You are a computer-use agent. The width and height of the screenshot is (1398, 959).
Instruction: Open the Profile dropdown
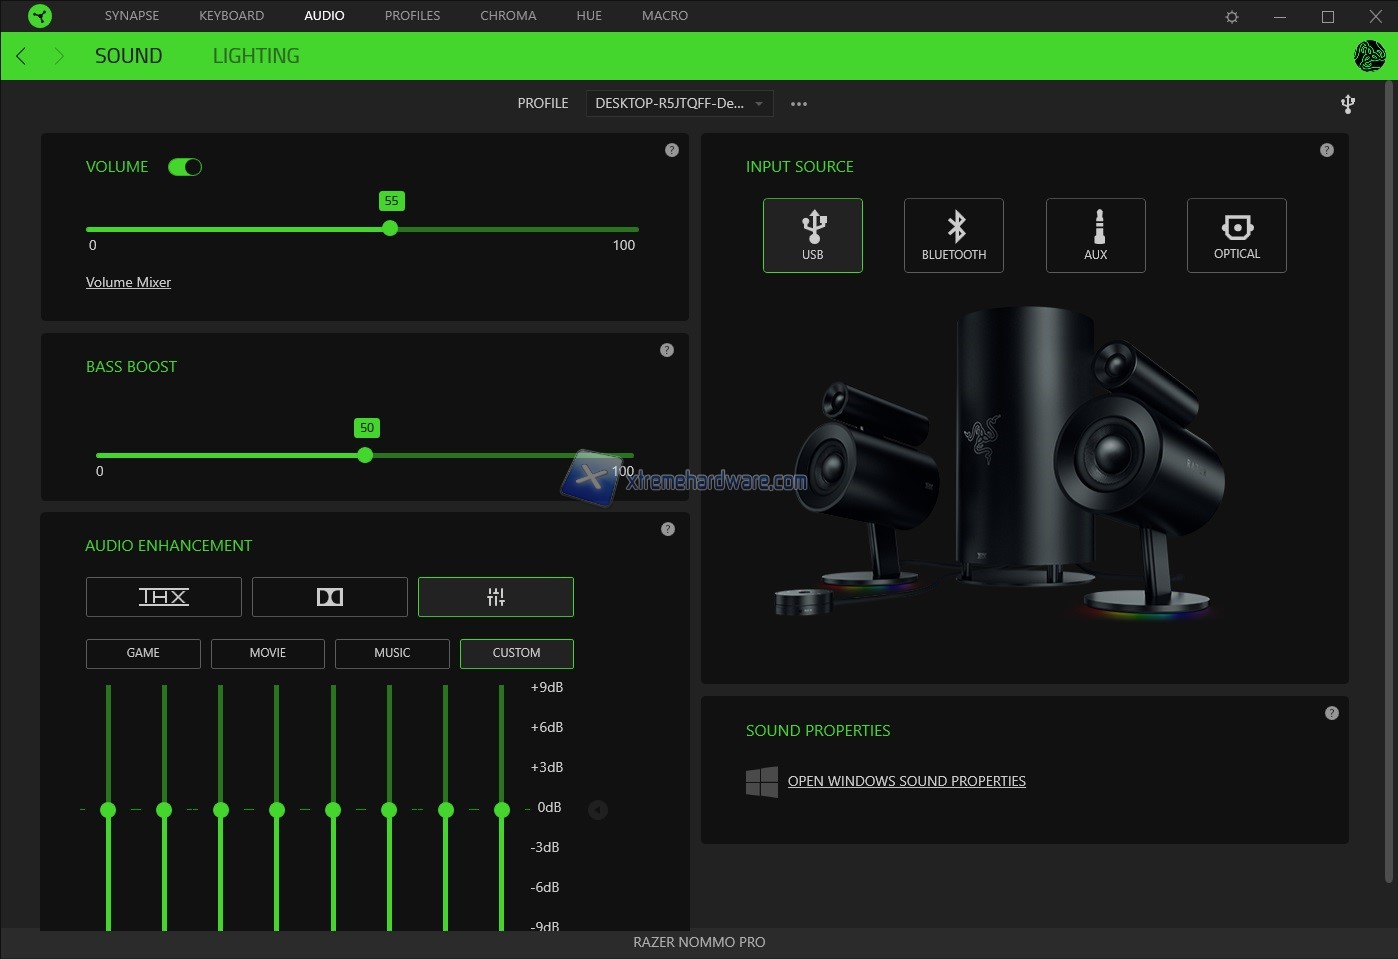point(679,104)
